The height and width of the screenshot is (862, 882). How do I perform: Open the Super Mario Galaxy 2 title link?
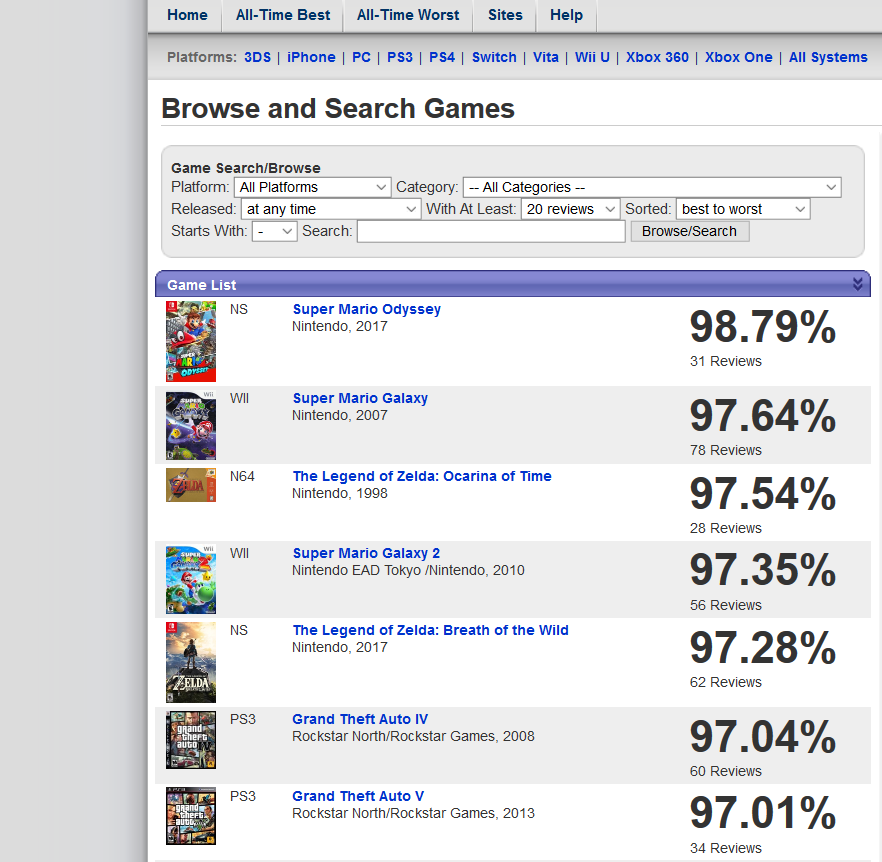366,553
